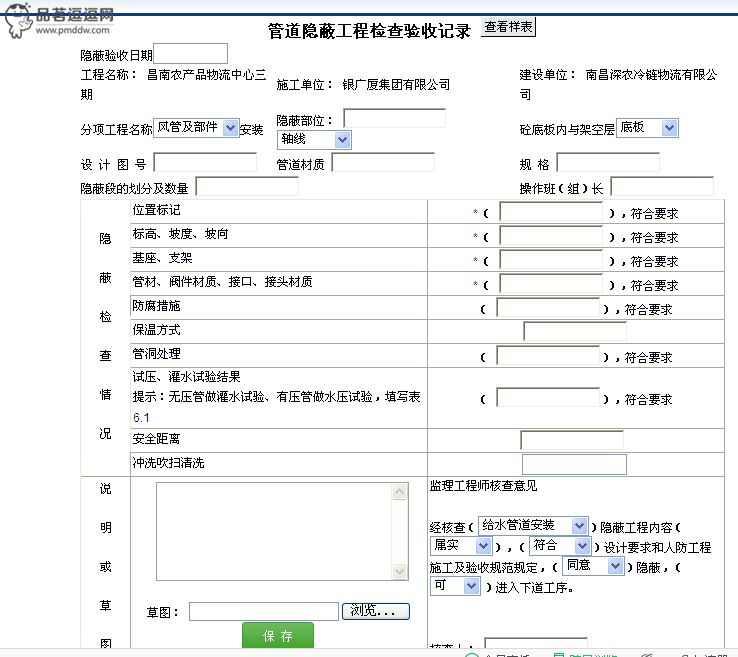This screenshot has height=657, width=738.
Task: Click into the 规格 input field
Action: point(608,162)
